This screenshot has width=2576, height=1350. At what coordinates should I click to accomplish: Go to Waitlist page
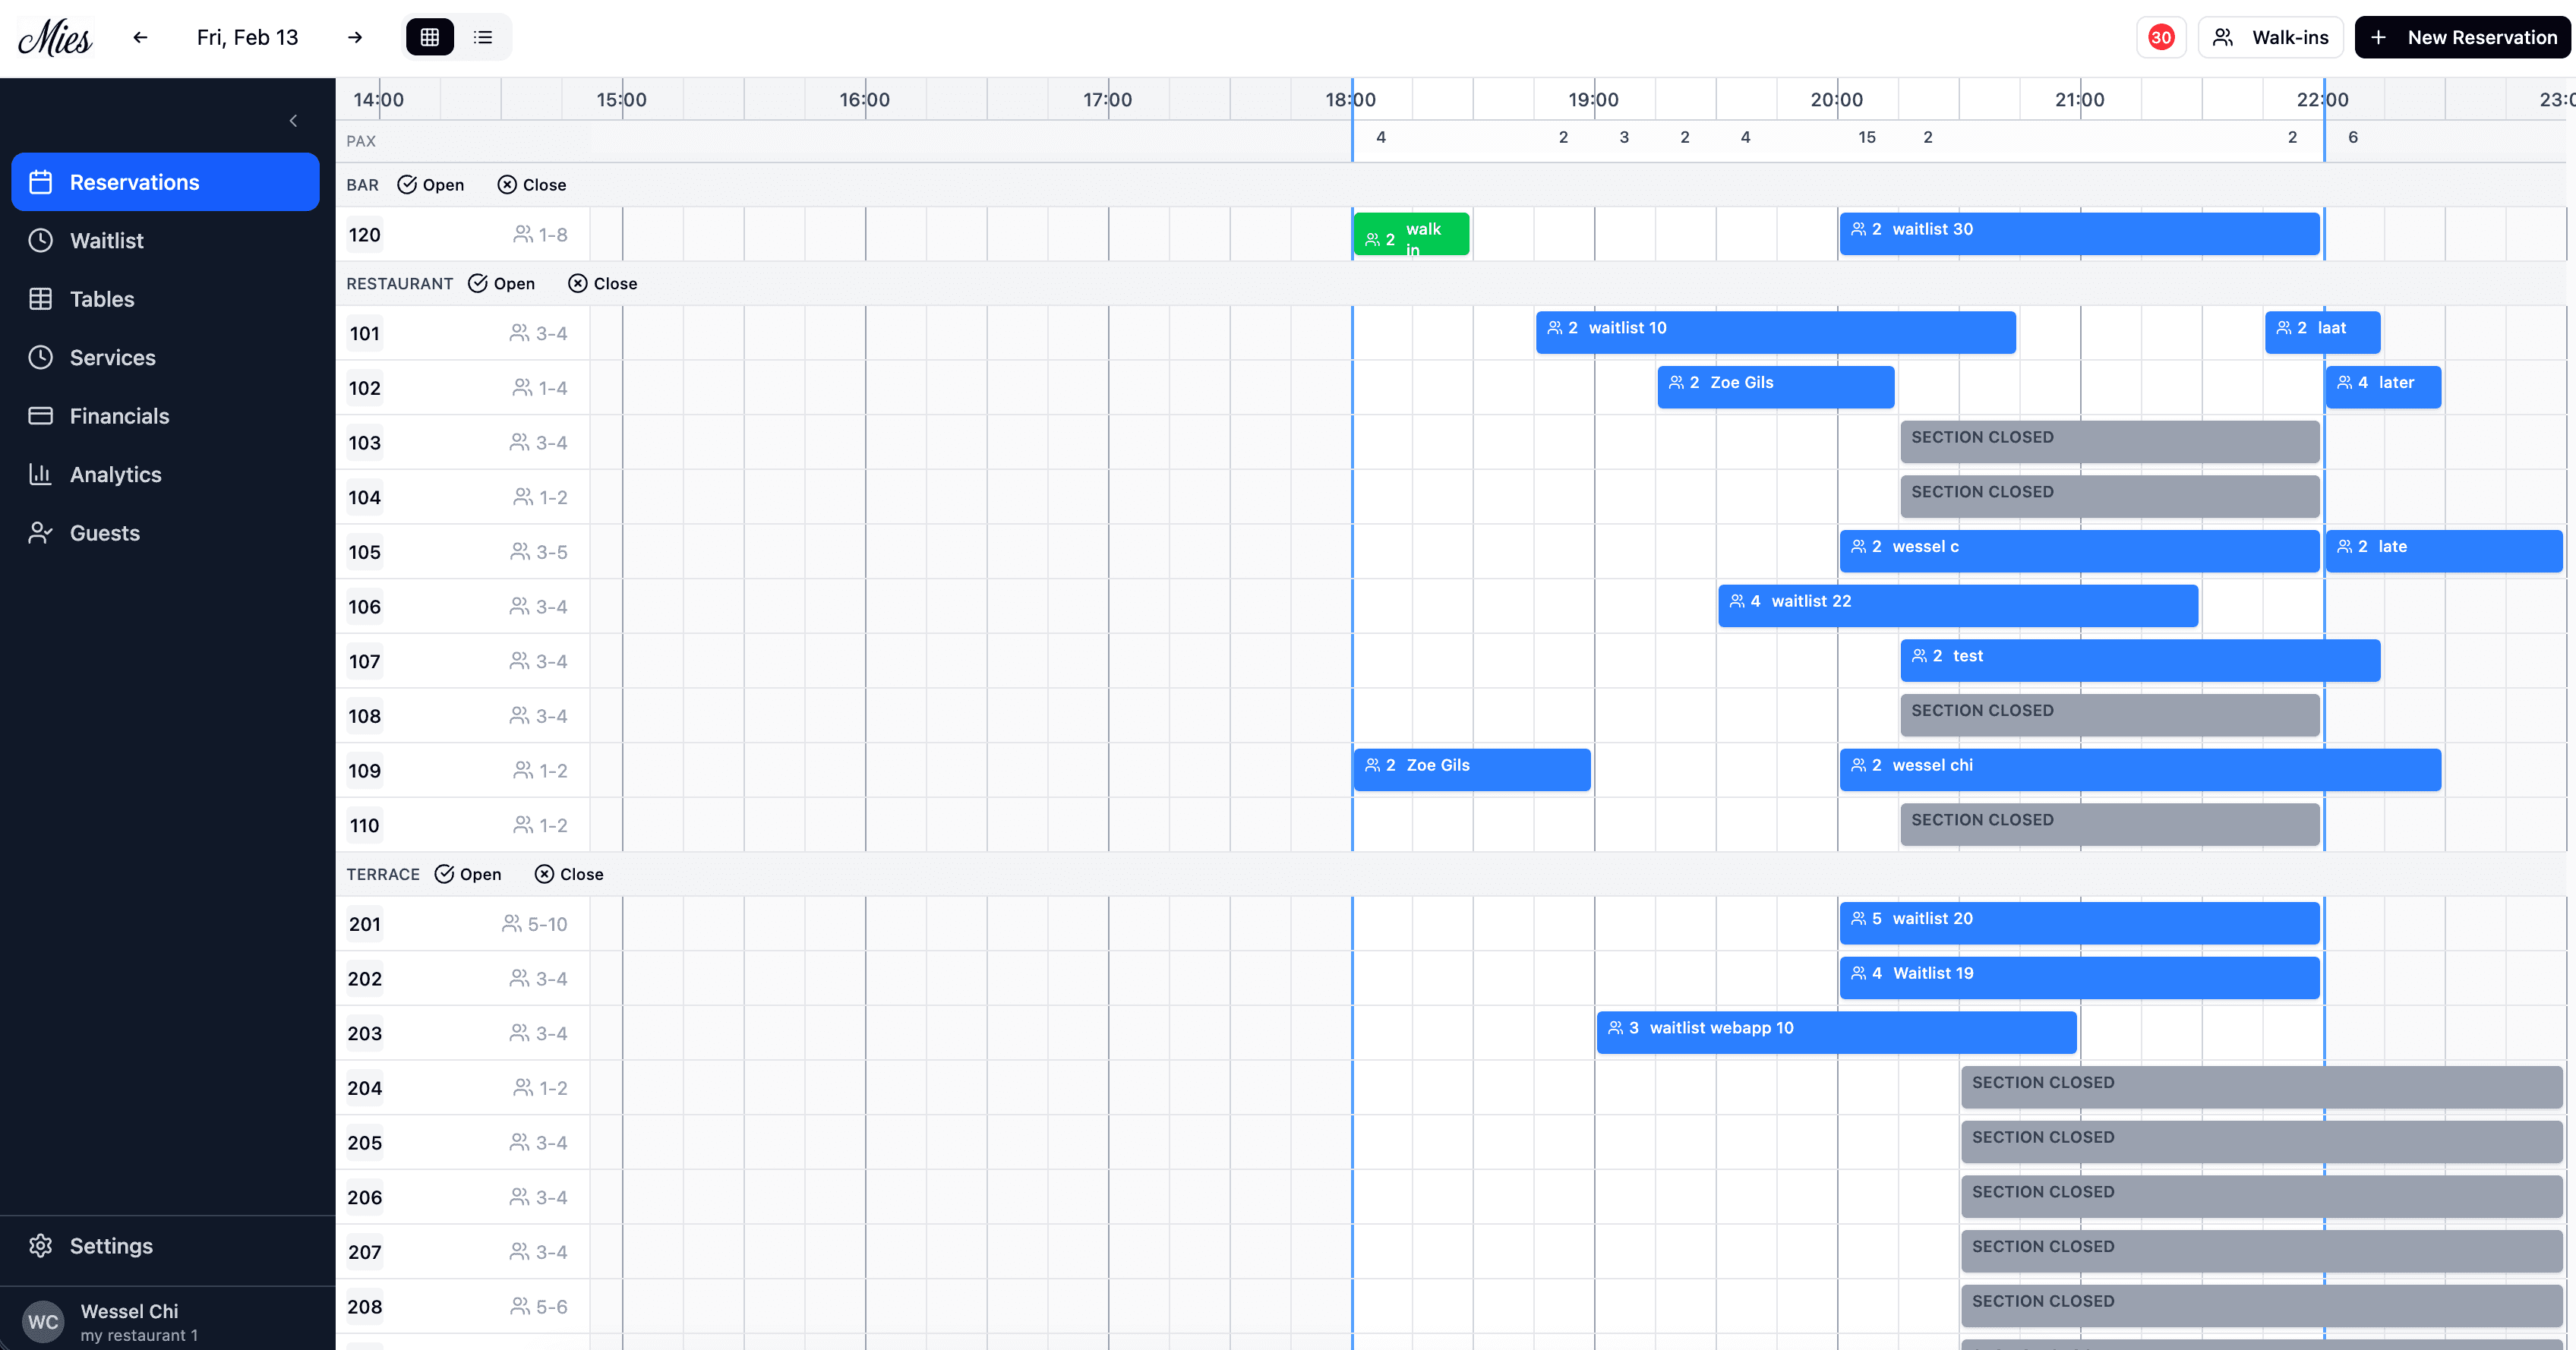pyautogui.click(x=107, y=241)
